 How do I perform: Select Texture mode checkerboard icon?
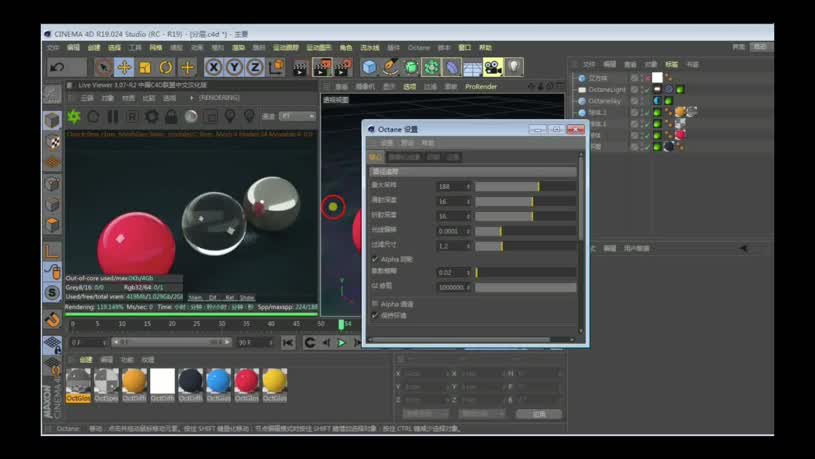coord(52,141)
